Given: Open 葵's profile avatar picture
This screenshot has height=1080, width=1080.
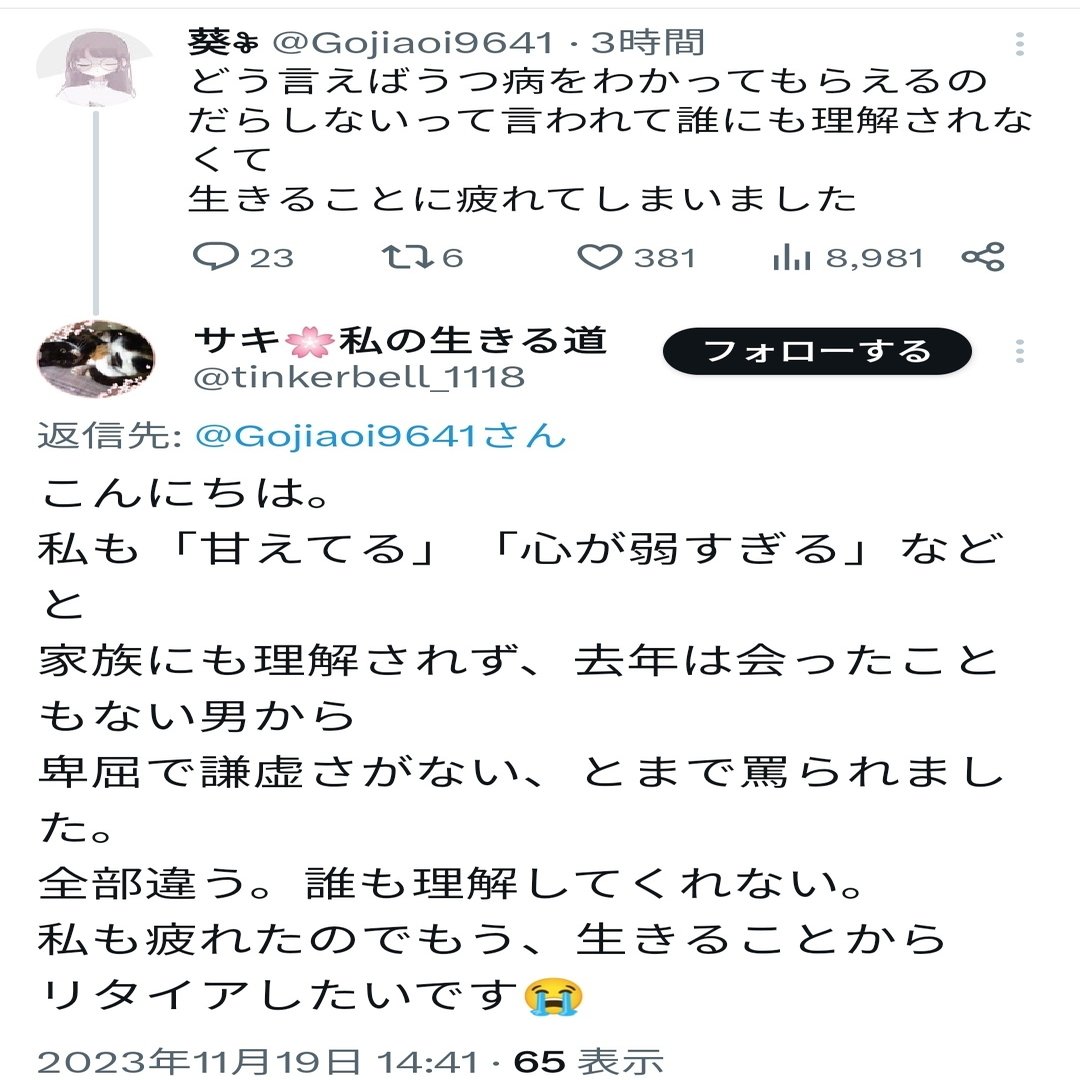Looking at the screenshot, I should (x=95, y=68).
